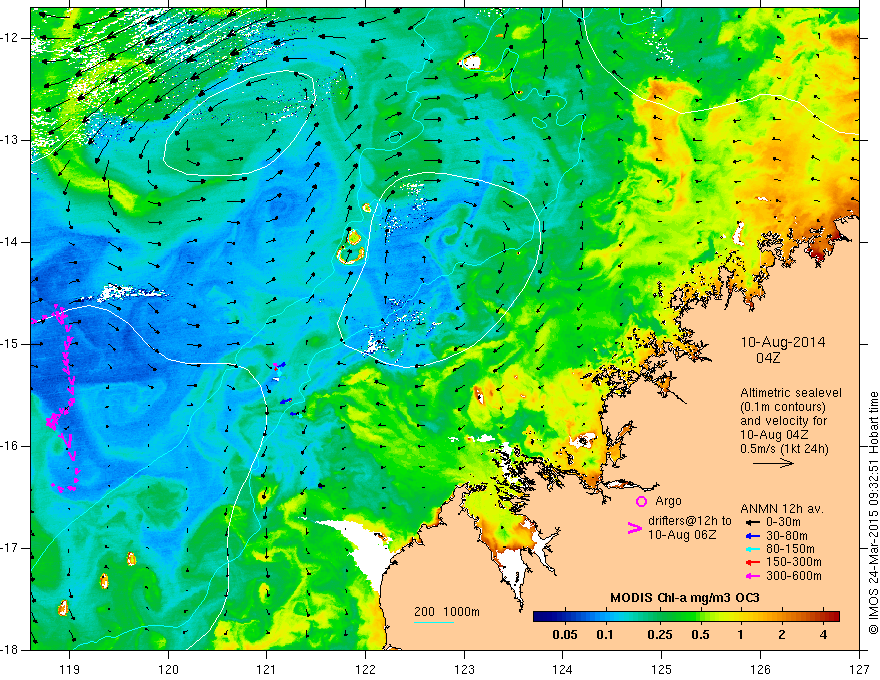Screen dimensions: 880x680
Task: Click the 0.5m/s velocity scale arrow
Action: 773,463
